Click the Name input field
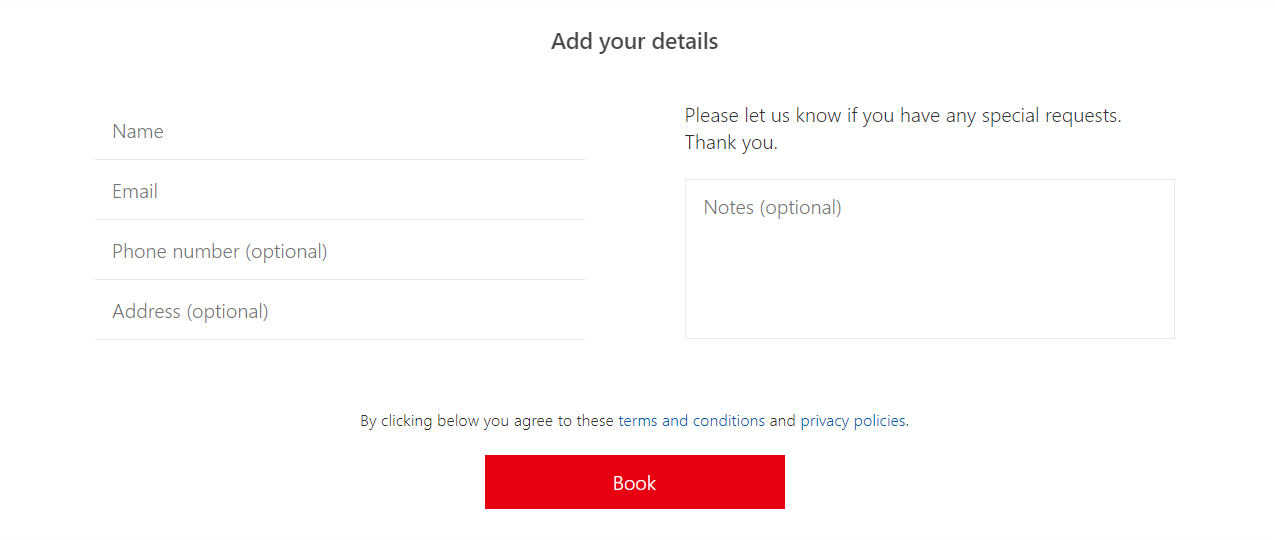This screenshot has width=1275, height=540. 340,131
